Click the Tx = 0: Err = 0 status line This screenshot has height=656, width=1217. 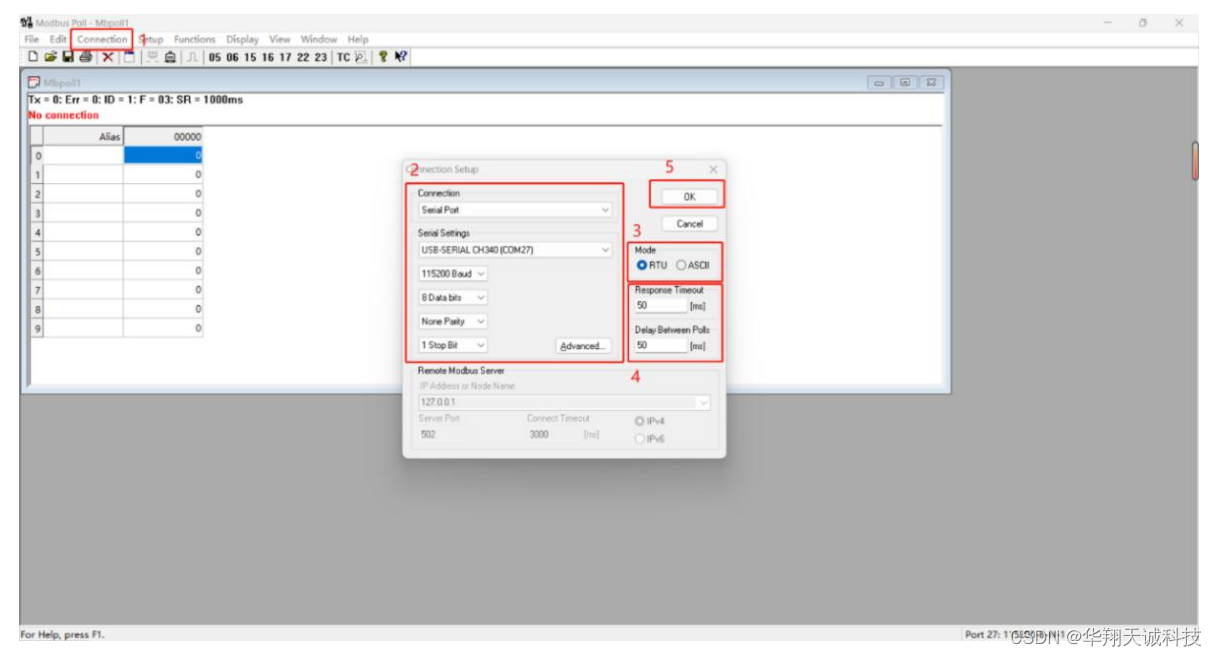pyautogui.click(x=136, y=100)
